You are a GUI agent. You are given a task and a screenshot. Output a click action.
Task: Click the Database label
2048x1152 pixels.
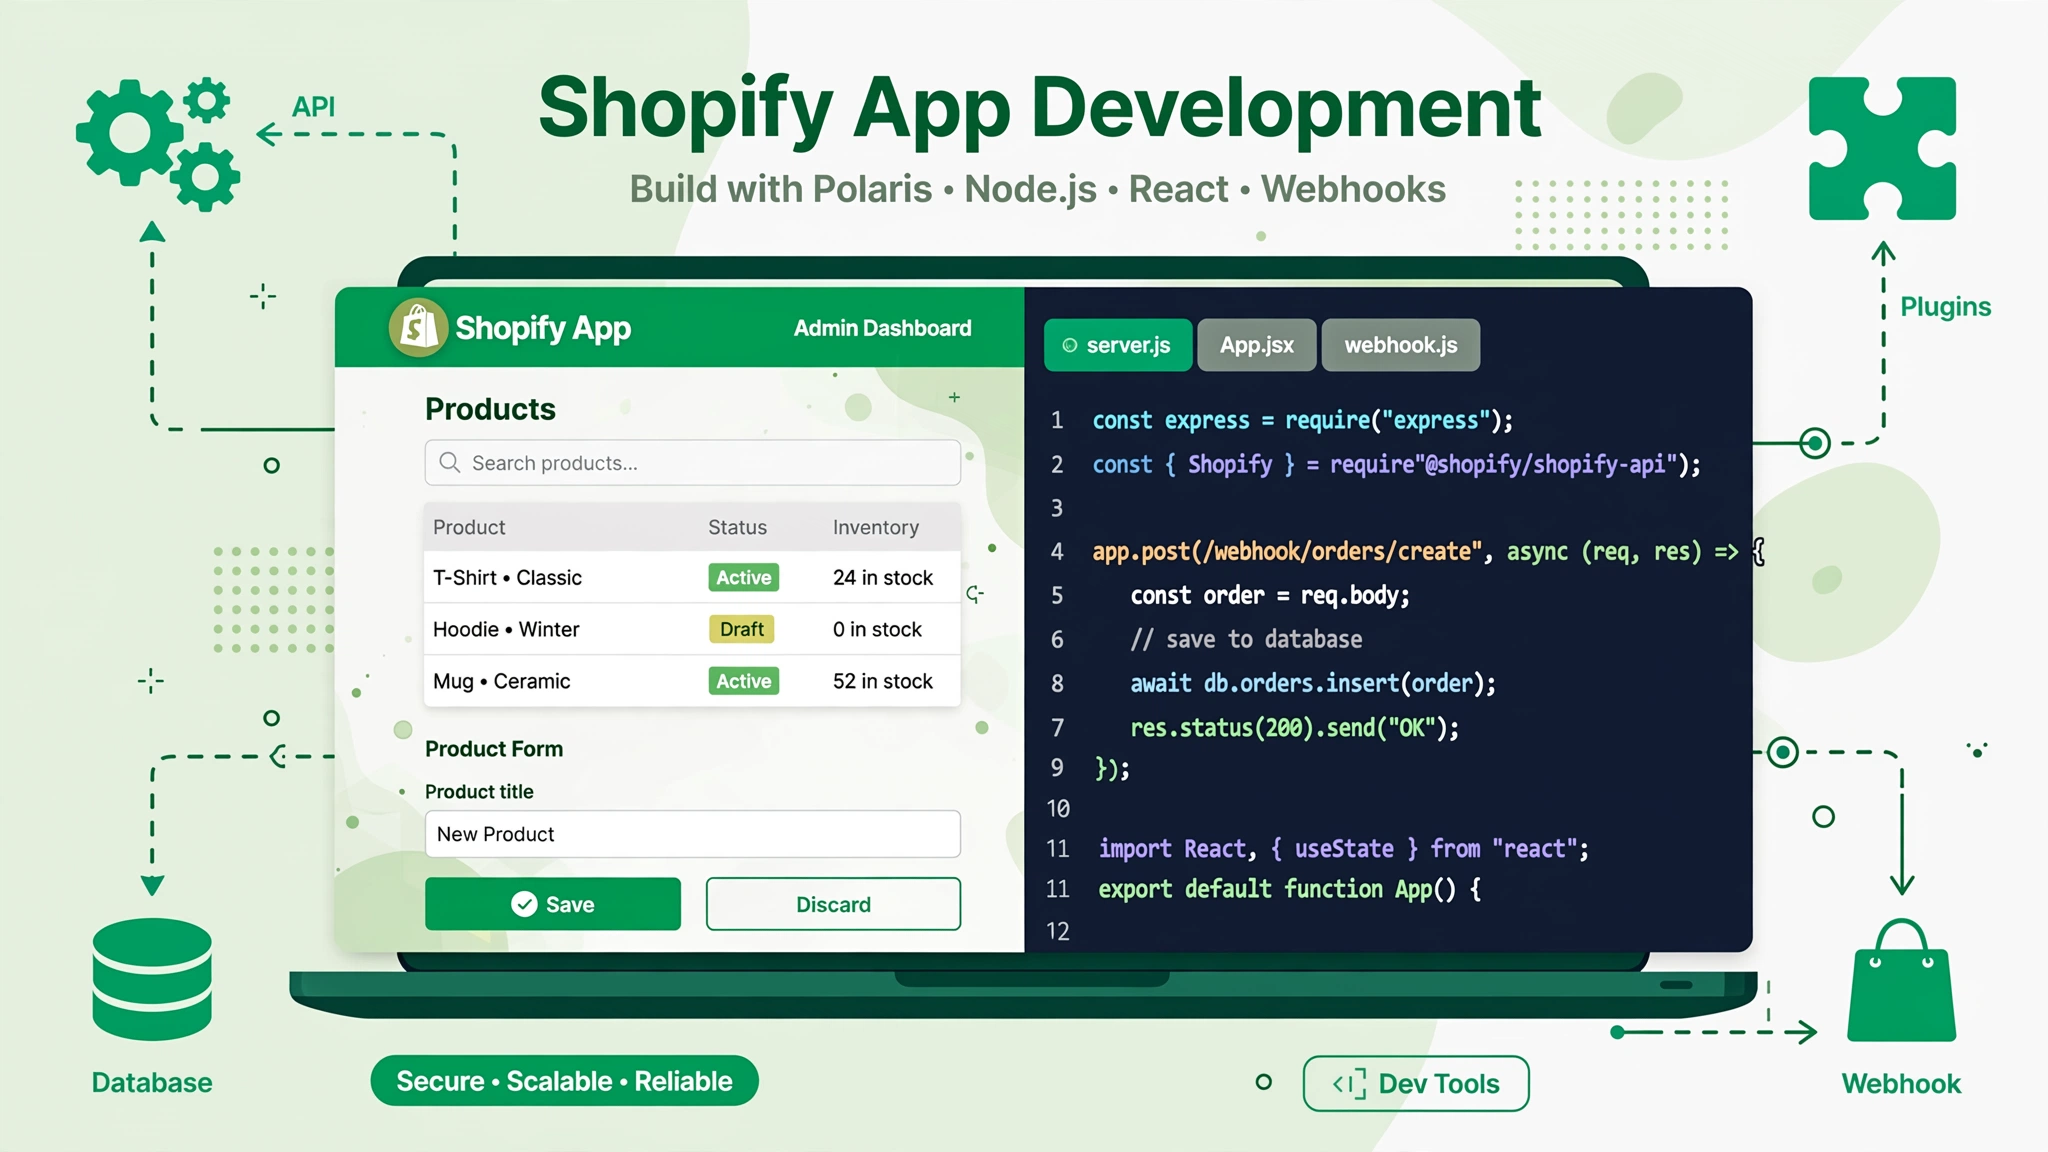(152, 1083)
